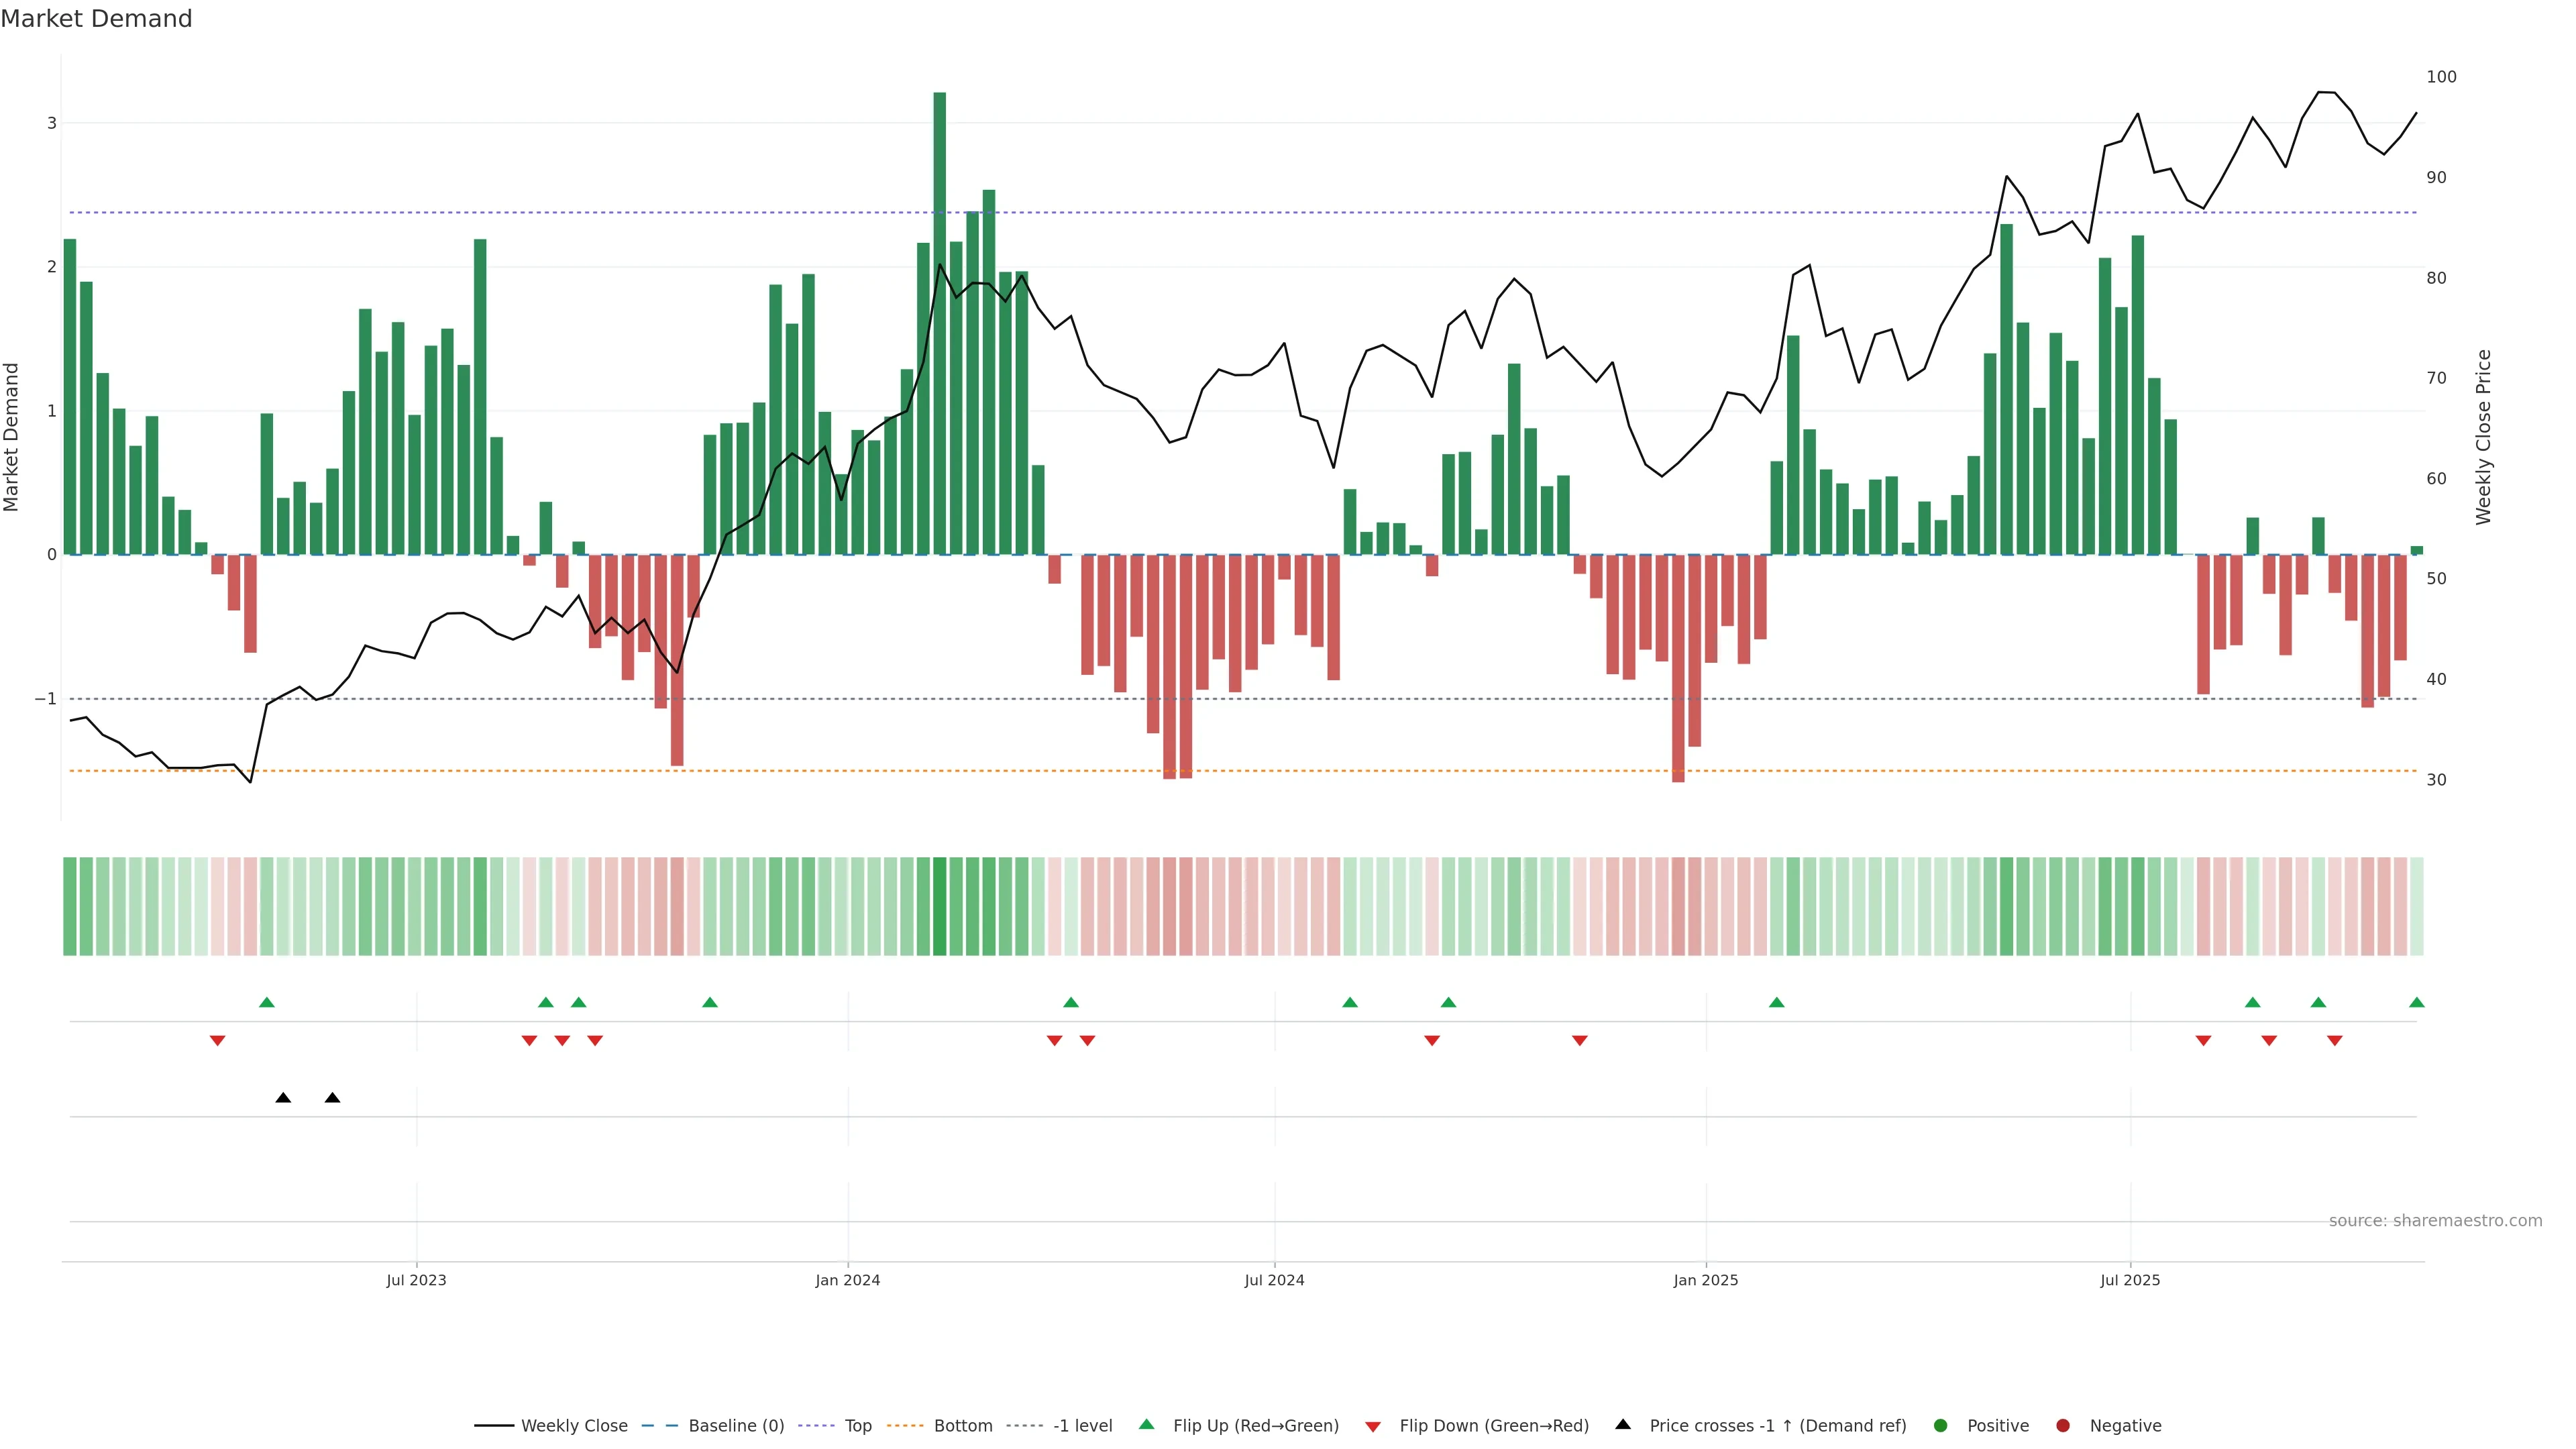The image size is (2576, 1449).
Task: Click the Weekly Close Price axis title
Action: (x=2483, y=437)
